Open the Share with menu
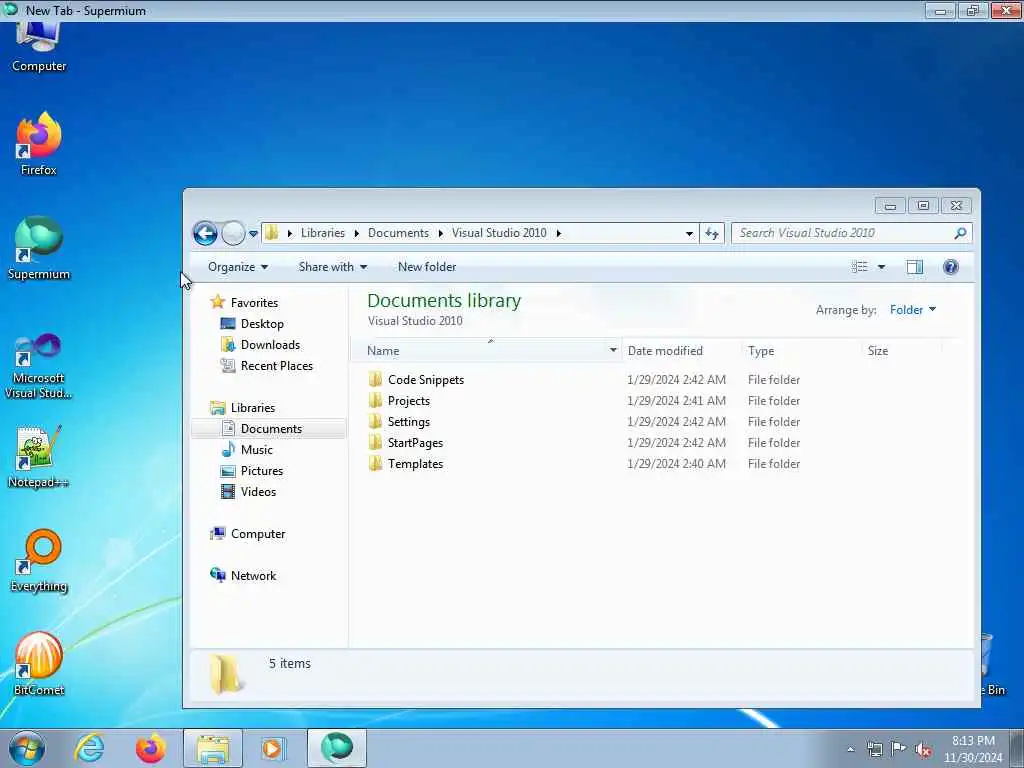Screen dimensions: 1024x768 332,267
